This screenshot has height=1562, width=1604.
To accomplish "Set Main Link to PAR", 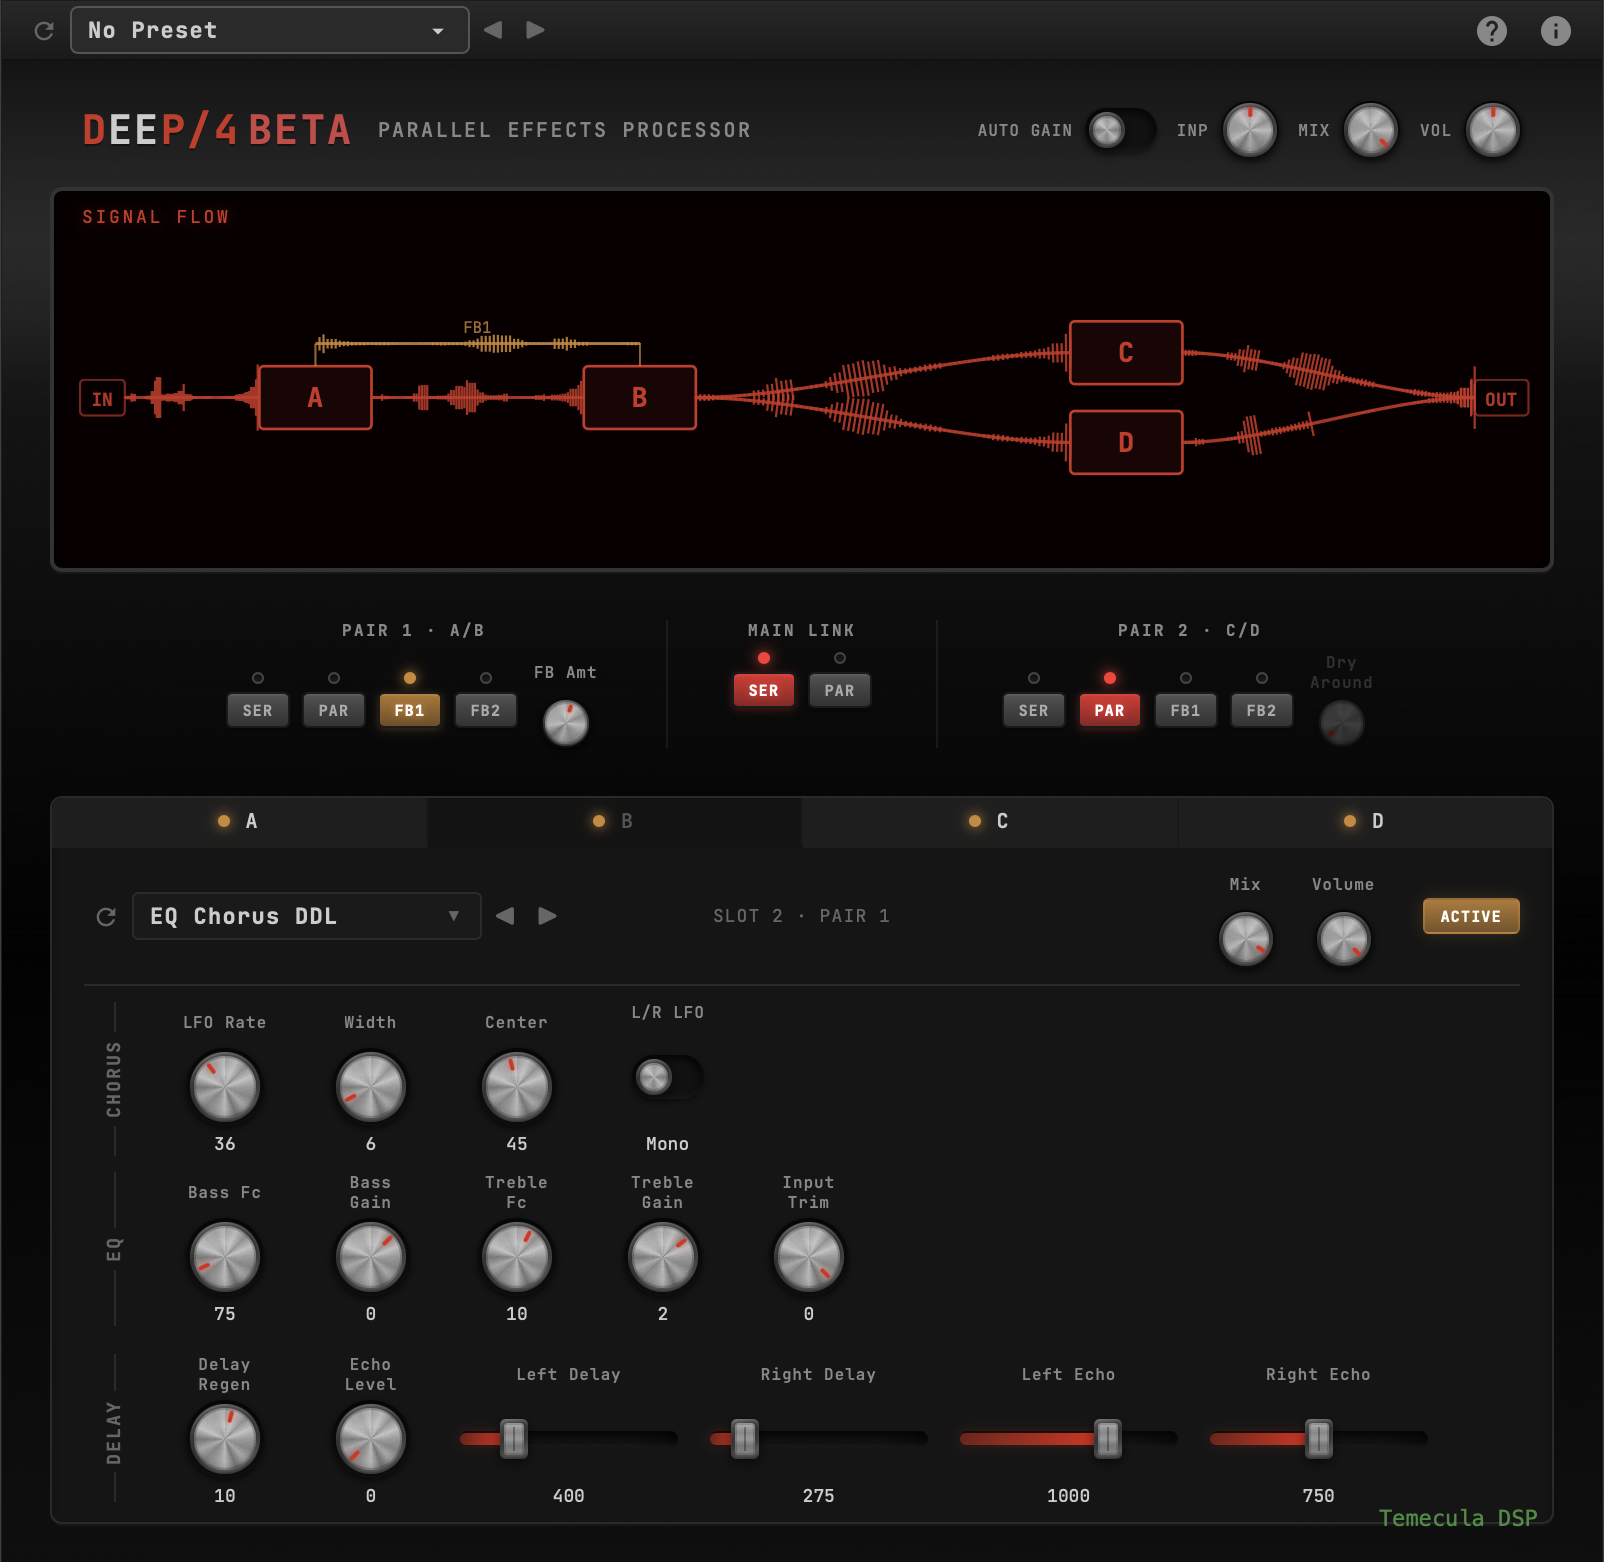I will pos(839,690).
